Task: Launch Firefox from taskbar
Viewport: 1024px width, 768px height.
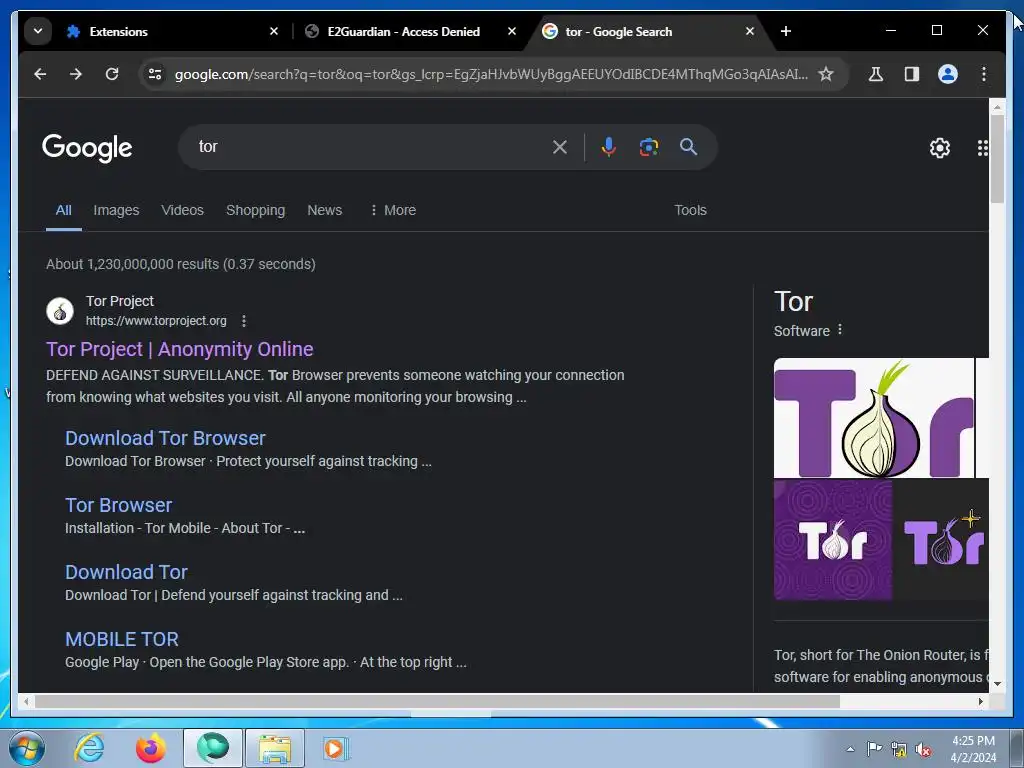Action: 151,748
